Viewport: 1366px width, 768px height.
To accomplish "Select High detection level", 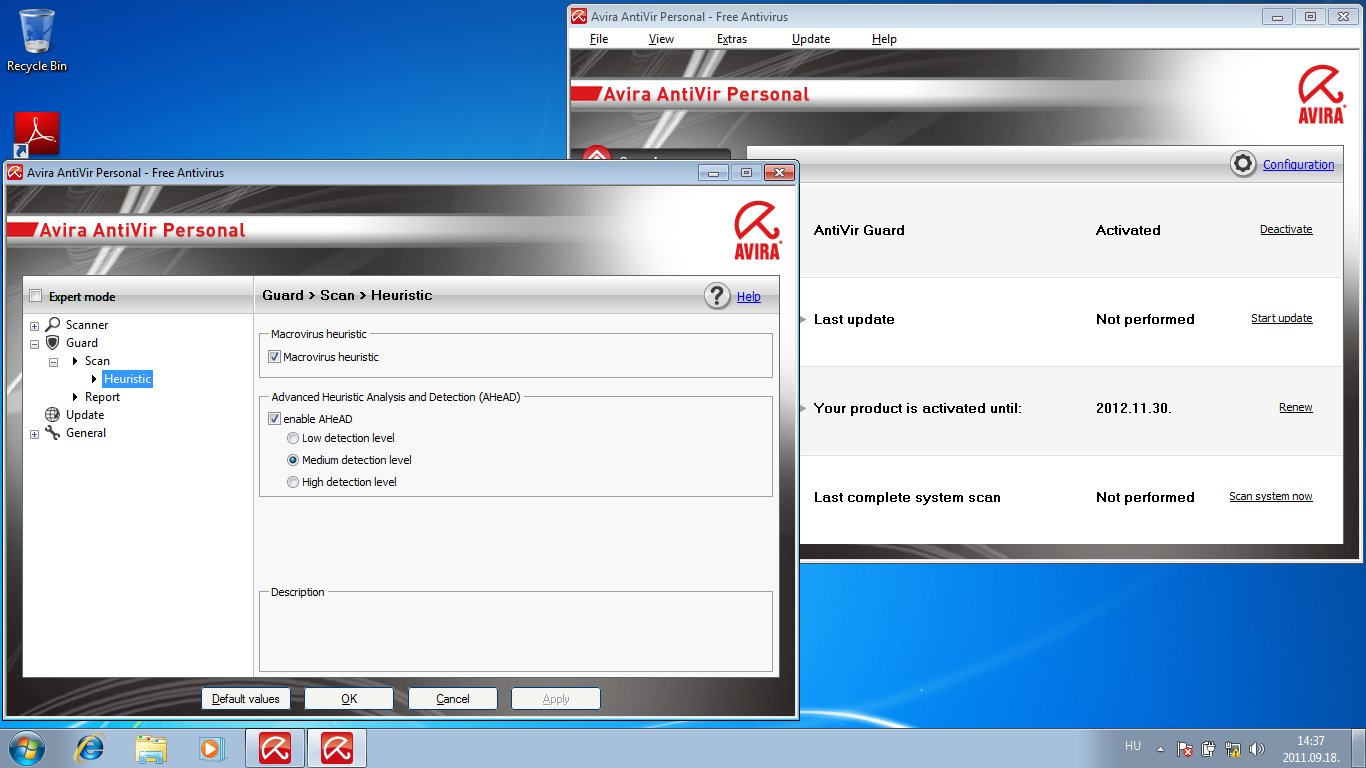I will [x=293, y=482].
